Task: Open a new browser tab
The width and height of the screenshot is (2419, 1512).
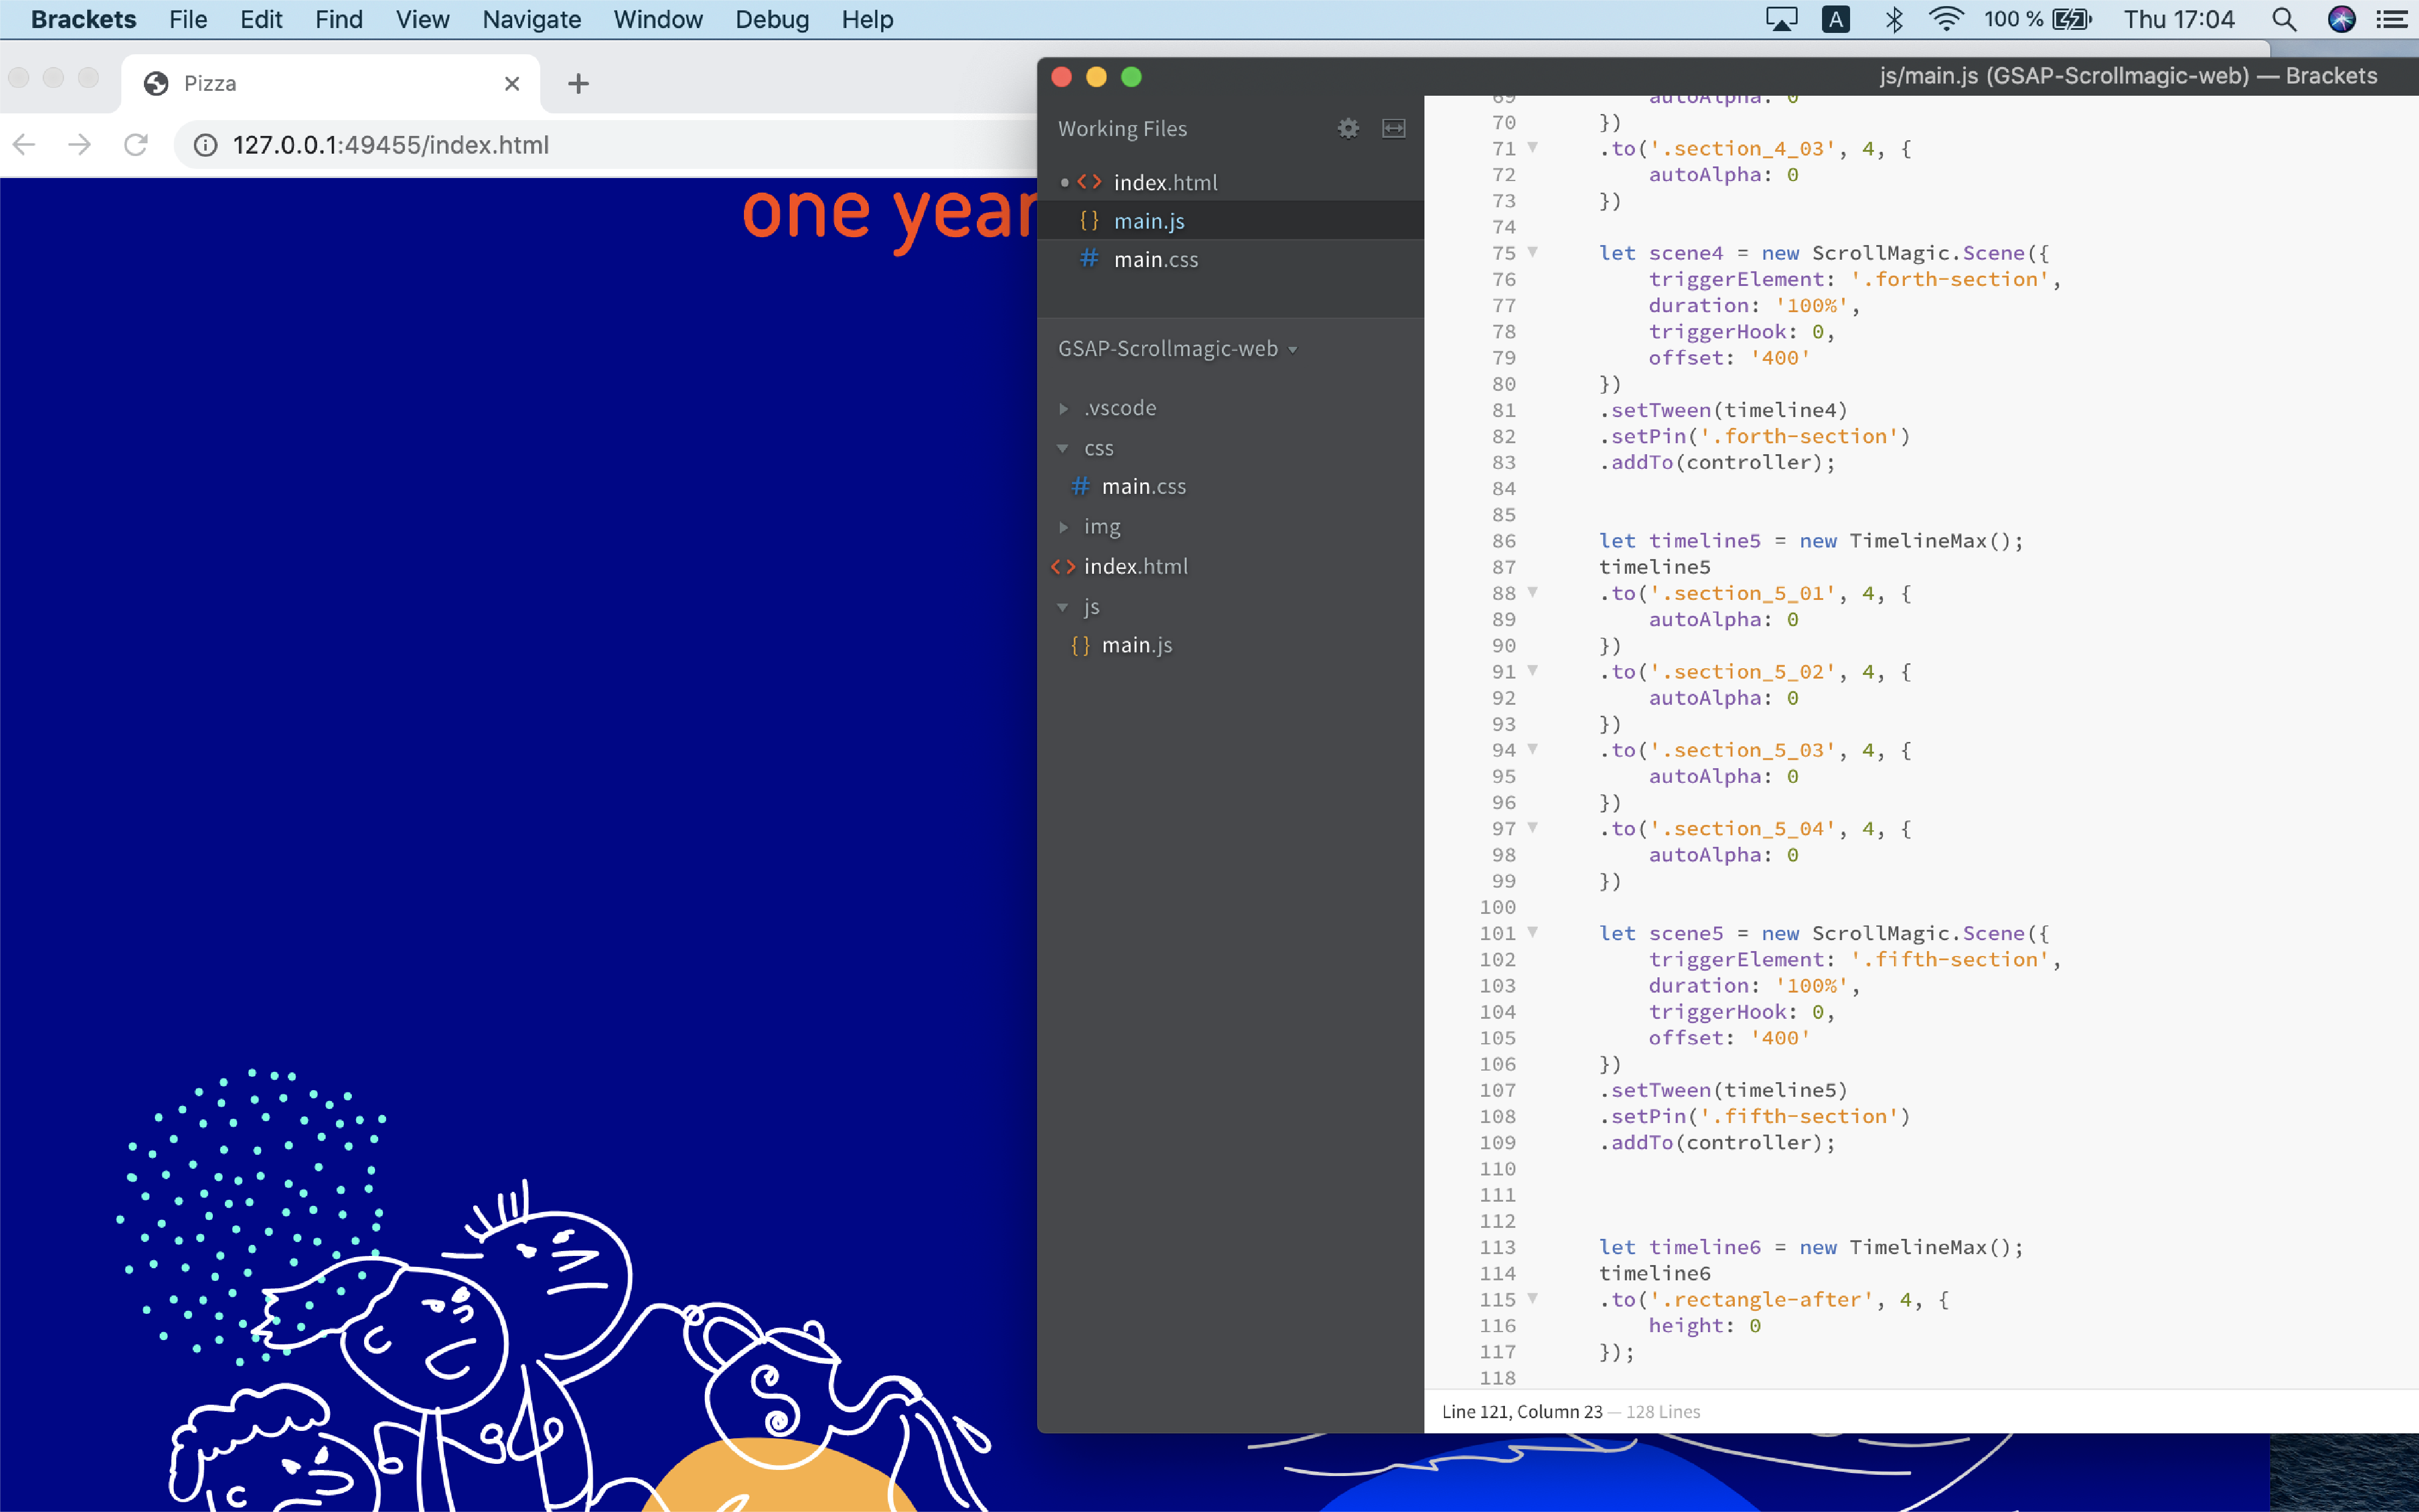Action: click(x=578, y=84)
